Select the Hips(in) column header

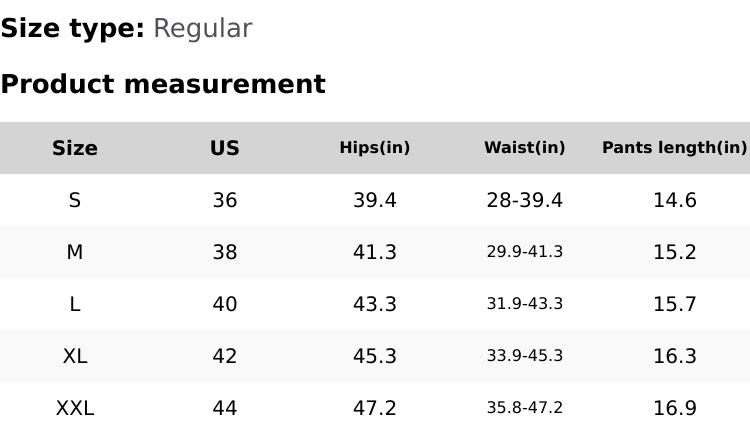pos(375,147)
